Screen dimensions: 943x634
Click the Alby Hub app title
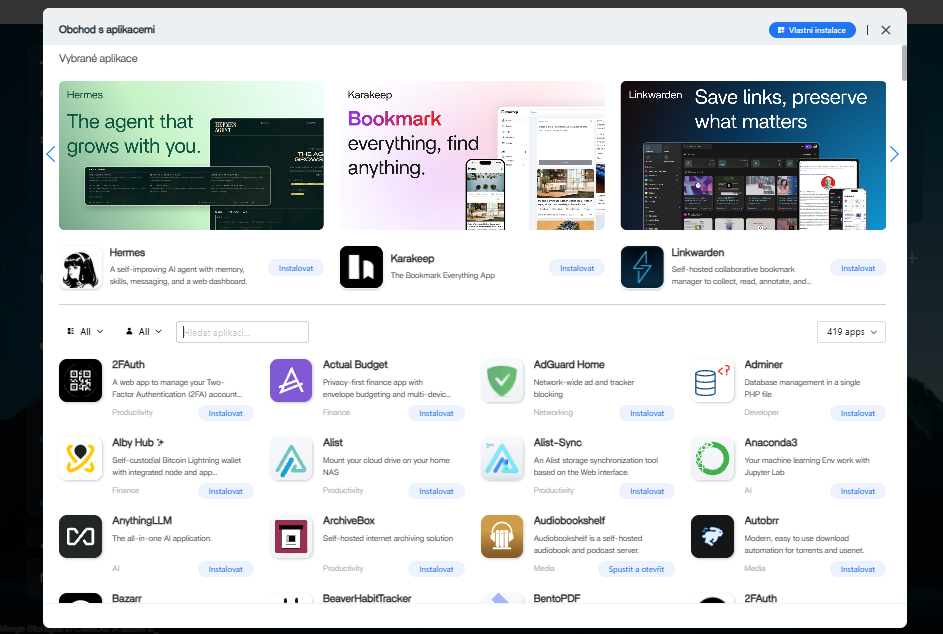pos(133,443)
